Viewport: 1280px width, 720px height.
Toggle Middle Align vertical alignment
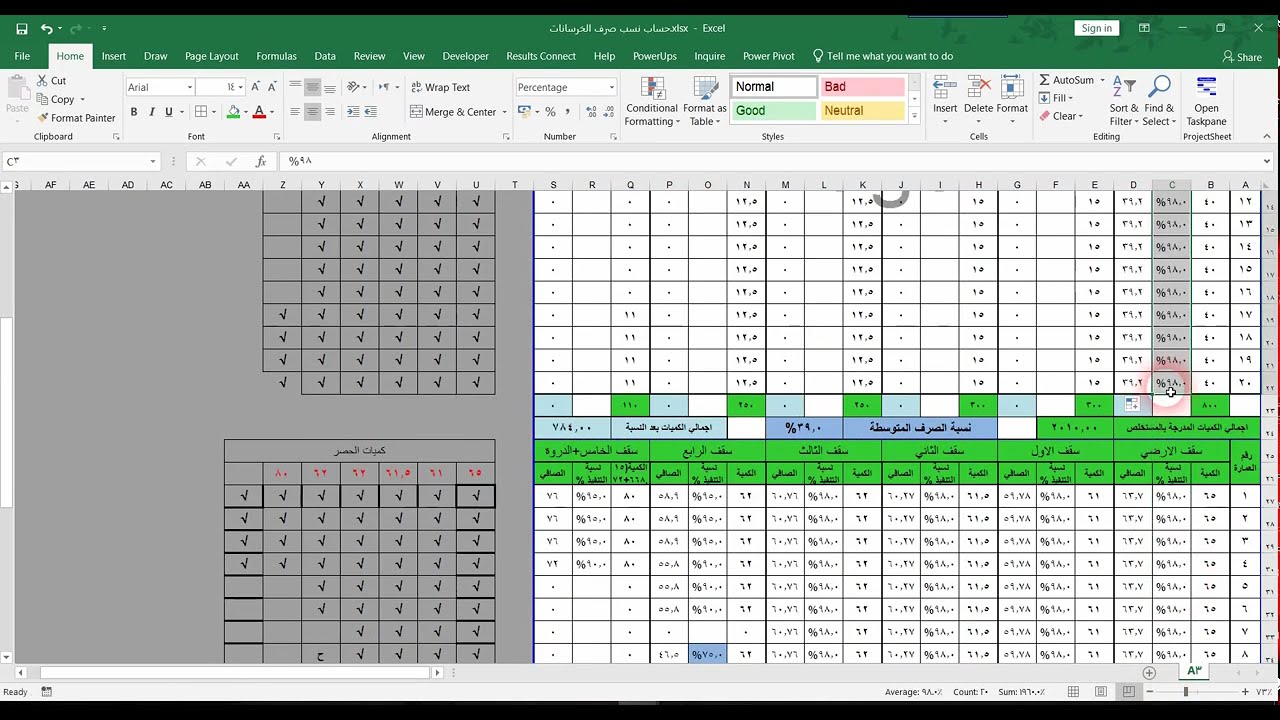[313, 87]
